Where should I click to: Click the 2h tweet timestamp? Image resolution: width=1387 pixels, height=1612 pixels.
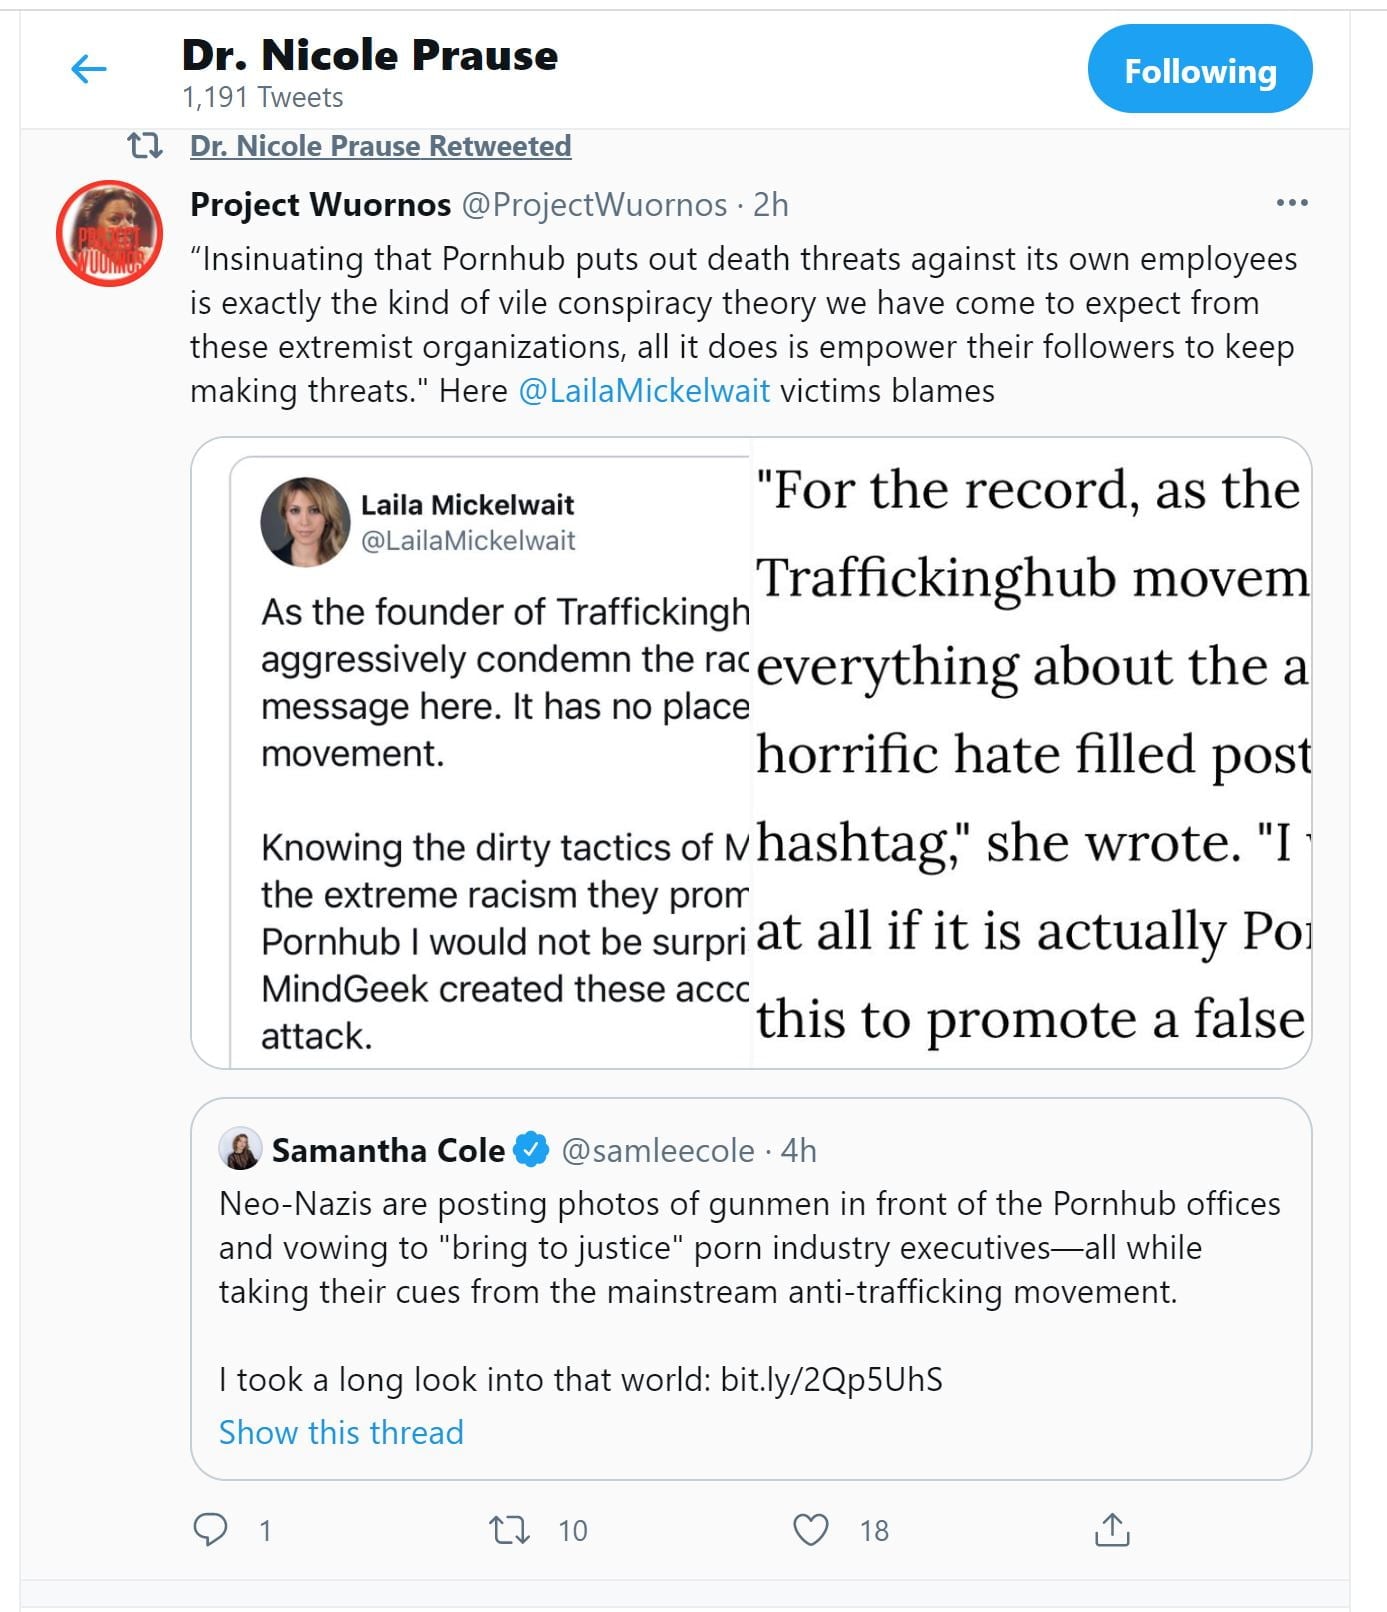click(x=771, y=205)
